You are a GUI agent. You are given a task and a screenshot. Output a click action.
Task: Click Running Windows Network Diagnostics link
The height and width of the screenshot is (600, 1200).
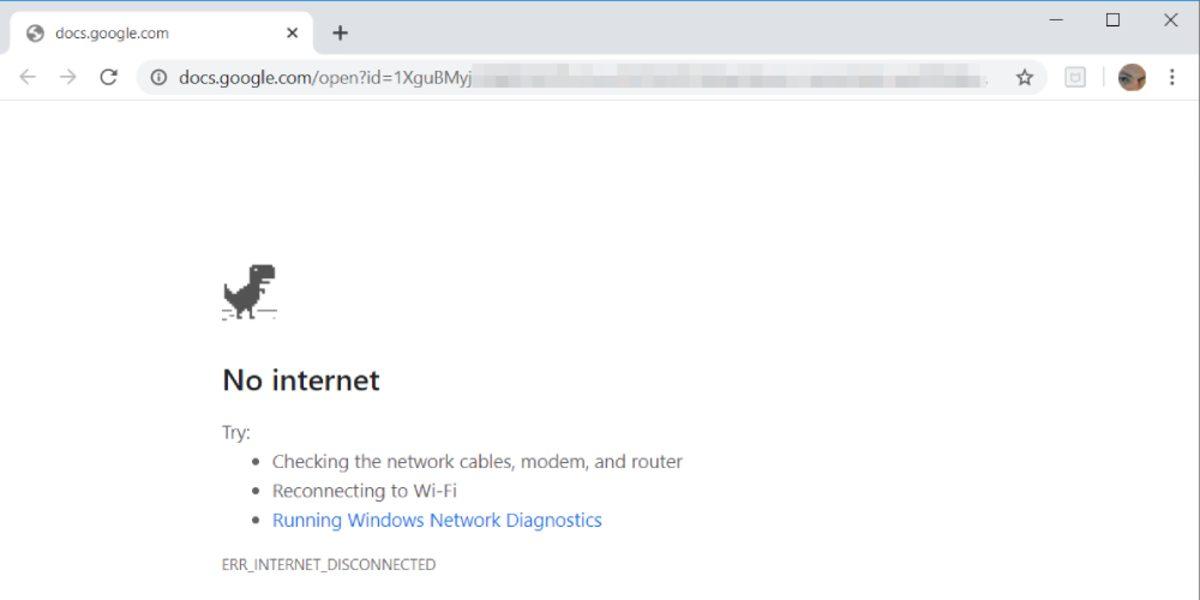click(x=437, y=520)
